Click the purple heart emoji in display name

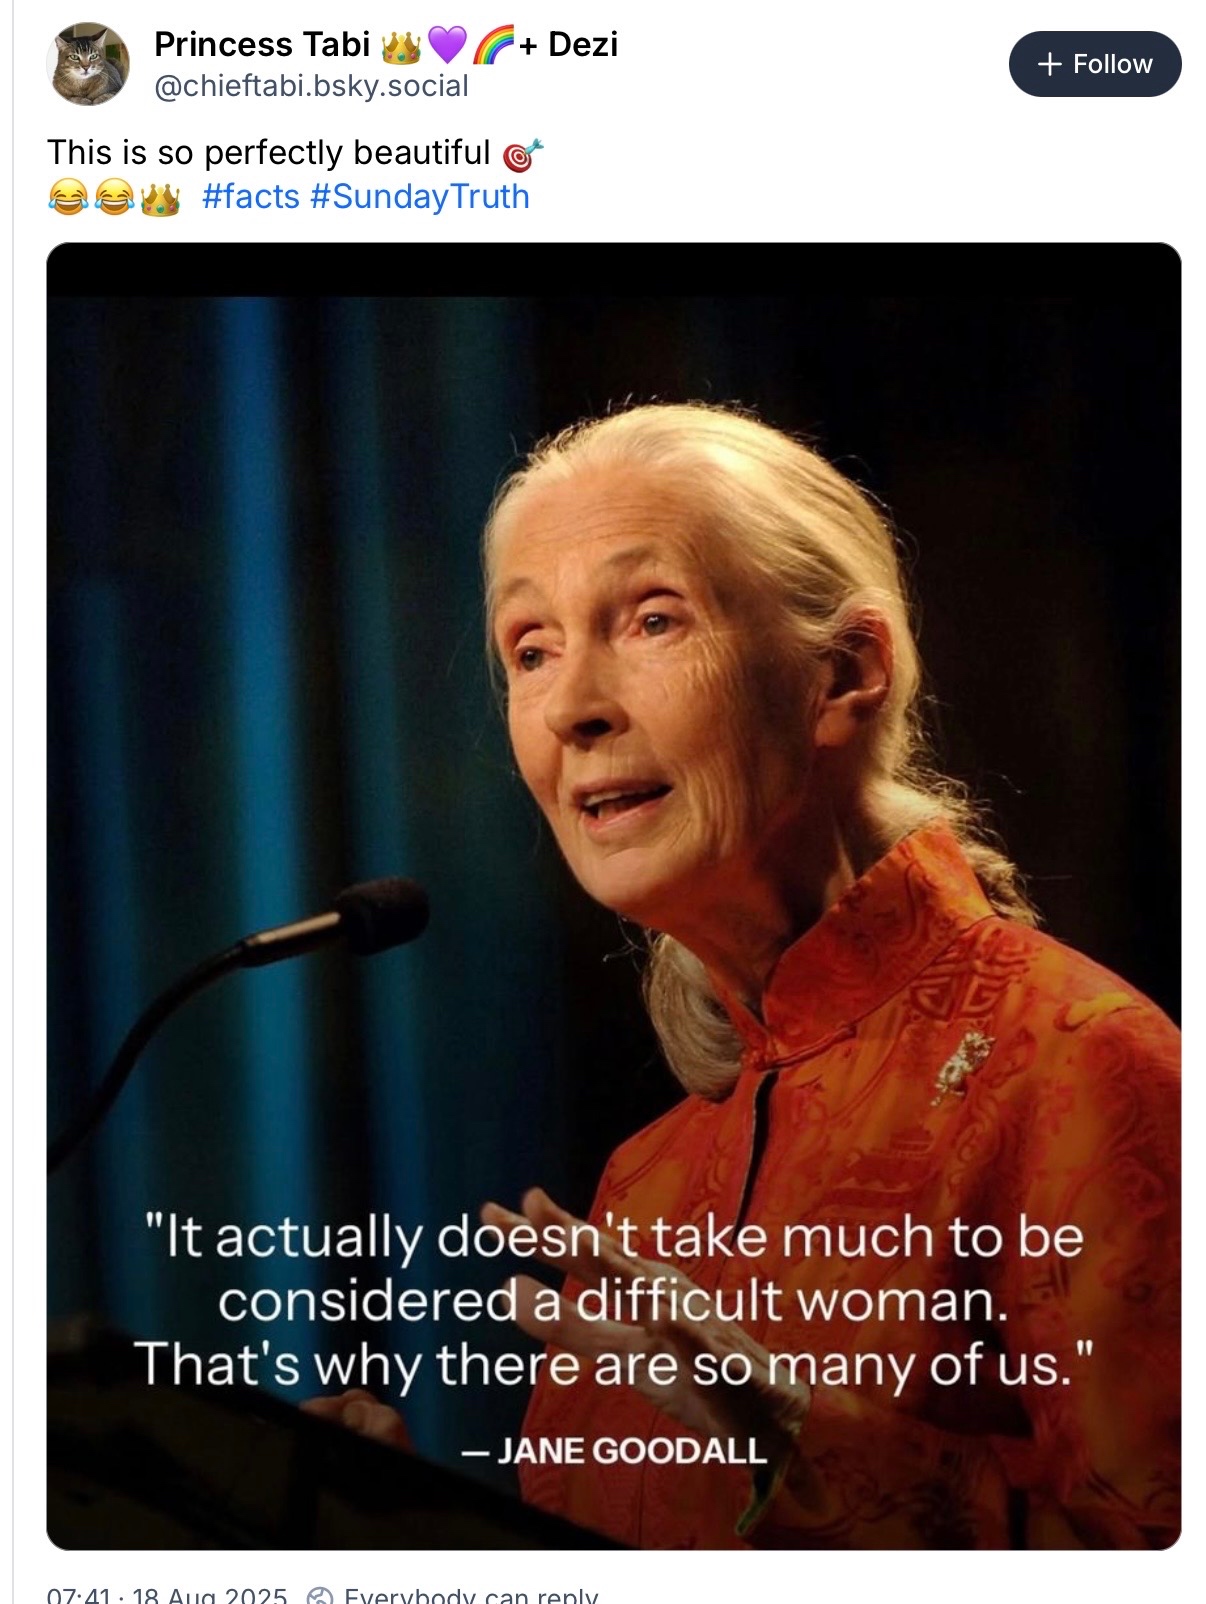(x=447, y=45)
